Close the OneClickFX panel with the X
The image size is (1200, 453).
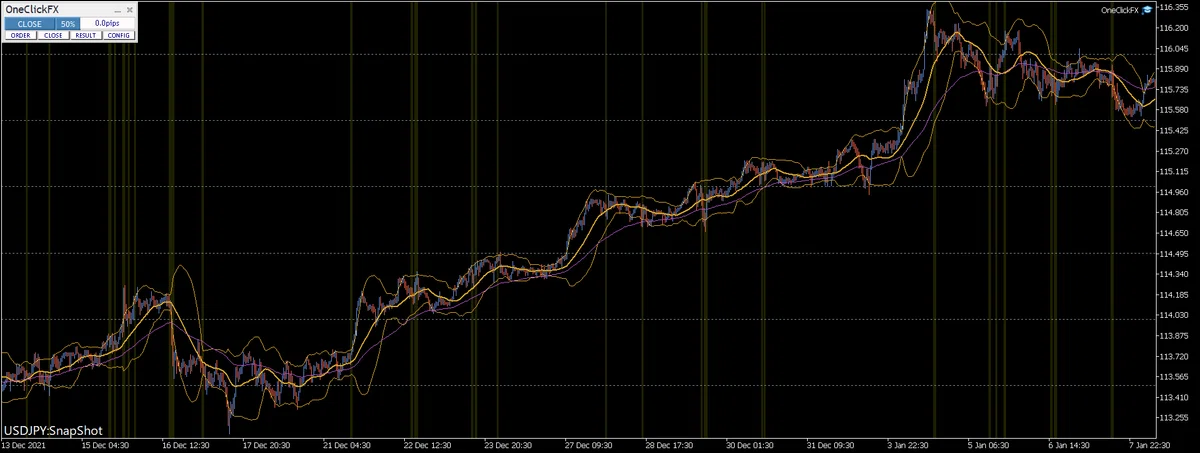(x=130, y=9)
